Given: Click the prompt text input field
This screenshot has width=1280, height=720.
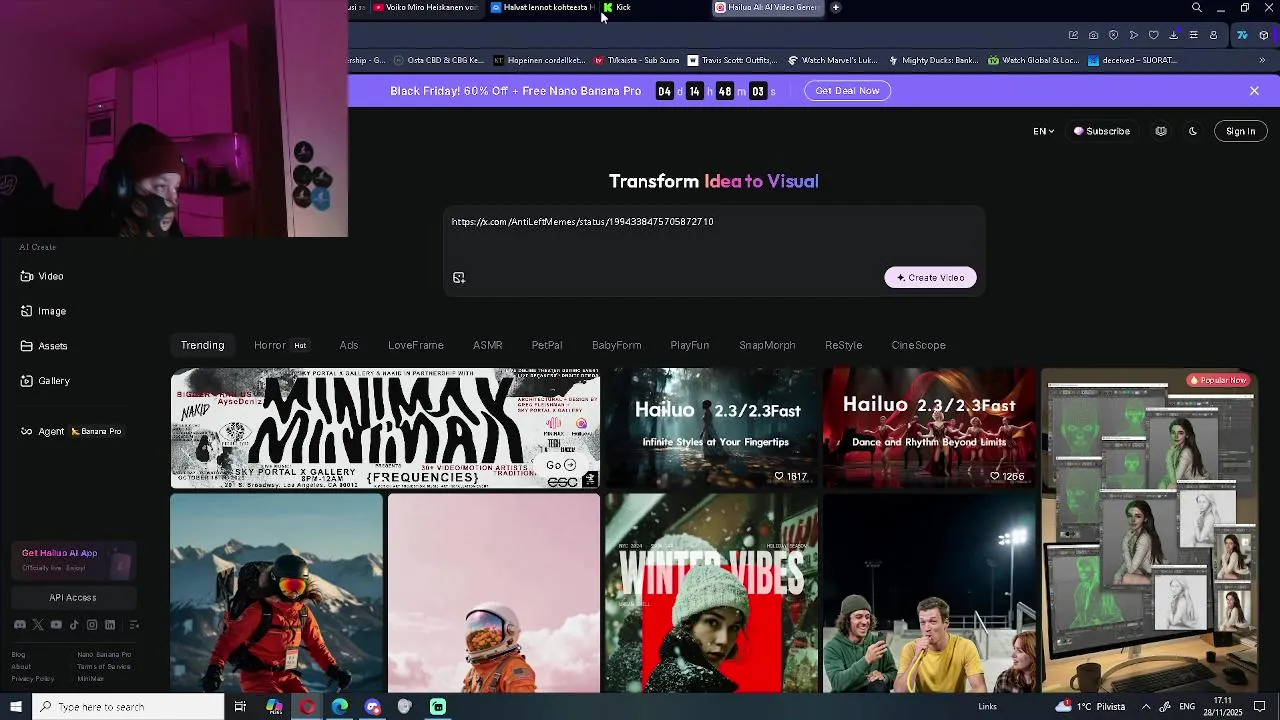Looking at the screenshot, I should pyautogui.click(x=714, y=236).
